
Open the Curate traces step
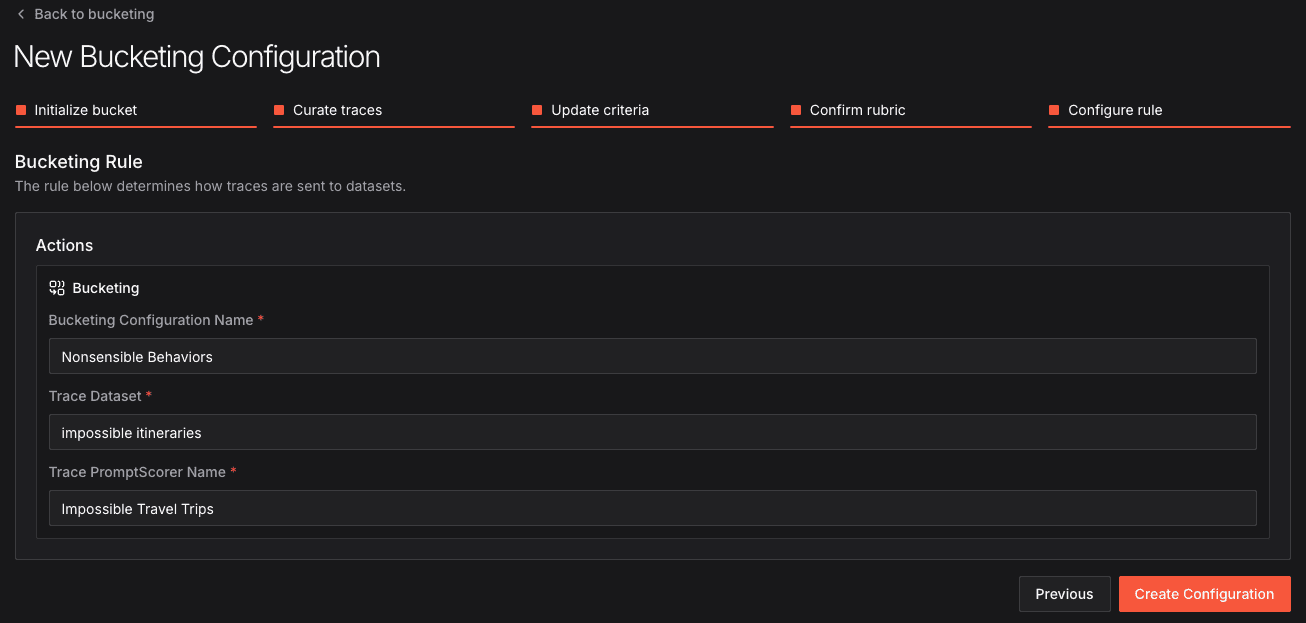click(x=337, y=110)
